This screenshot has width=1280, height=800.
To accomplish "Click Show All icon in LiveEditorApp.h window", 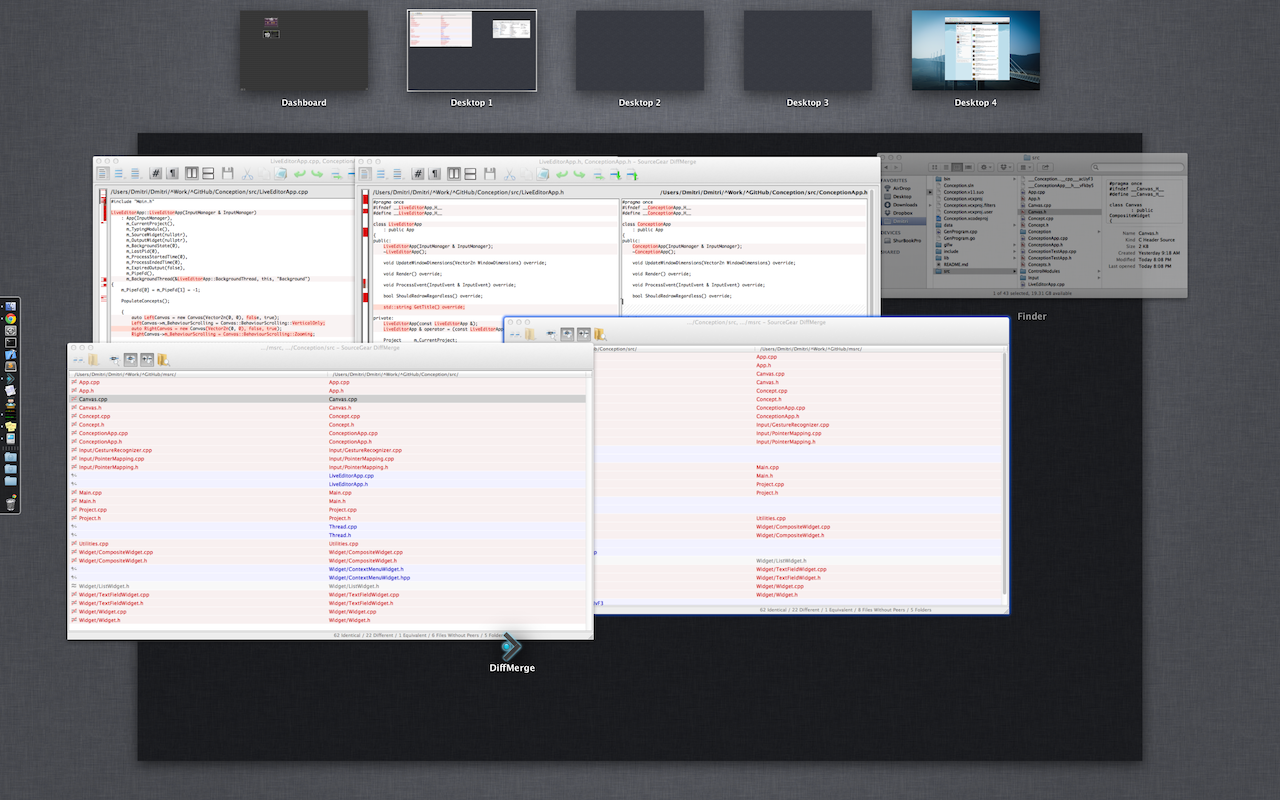I will click(365, 173).
